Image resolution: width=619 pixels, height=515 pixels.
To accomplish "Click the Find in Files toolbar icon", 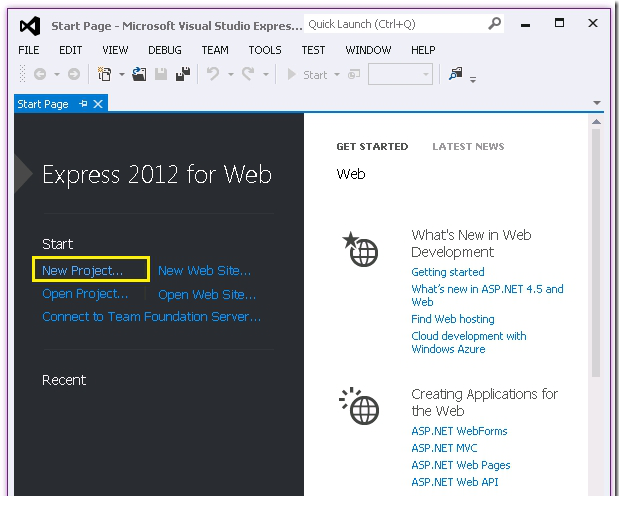I will pyautogui.click(x=456, y=74).
